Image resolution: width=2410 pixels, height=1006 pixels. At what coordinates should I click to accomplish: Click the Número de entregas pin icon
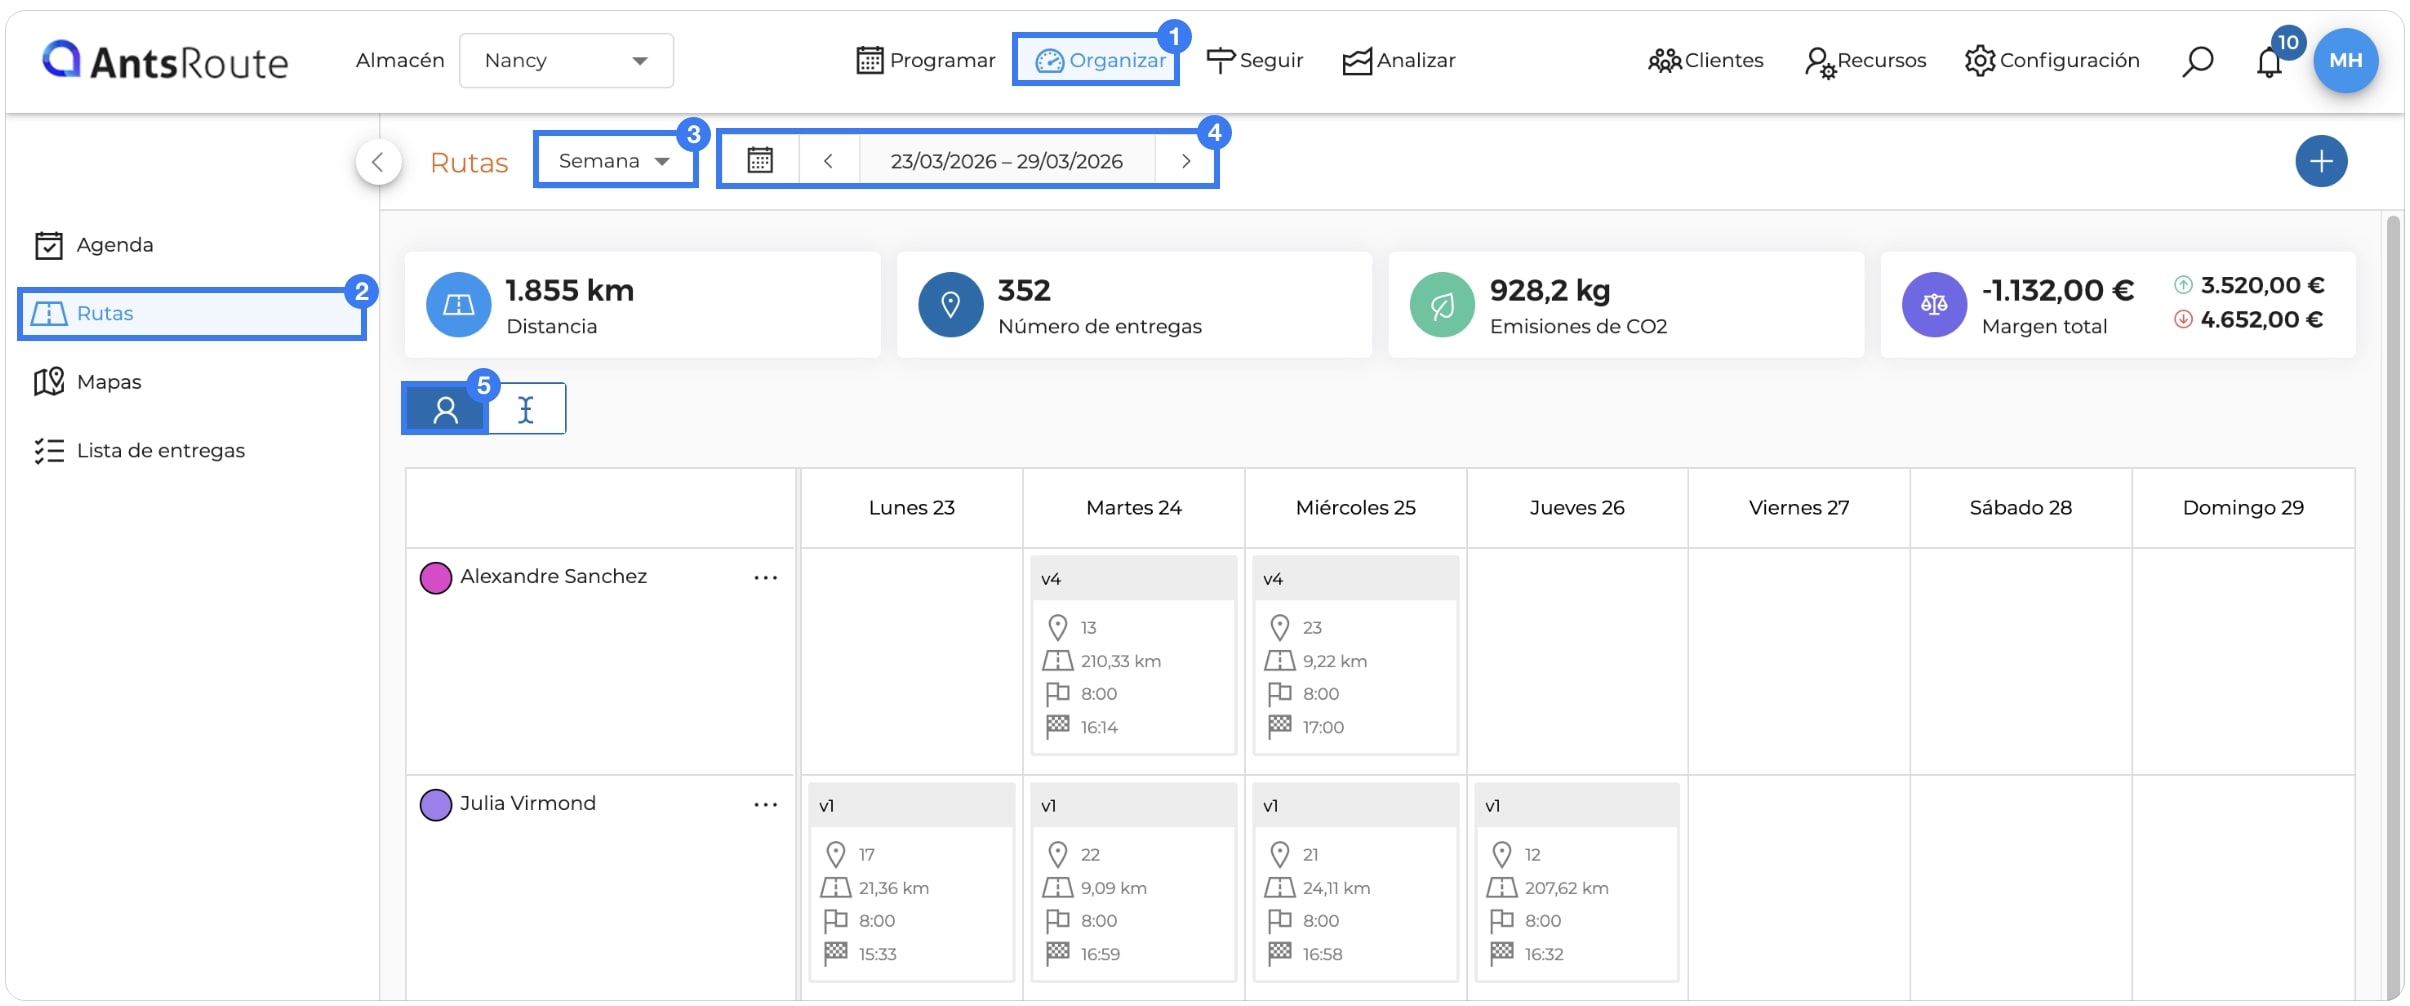950,305
